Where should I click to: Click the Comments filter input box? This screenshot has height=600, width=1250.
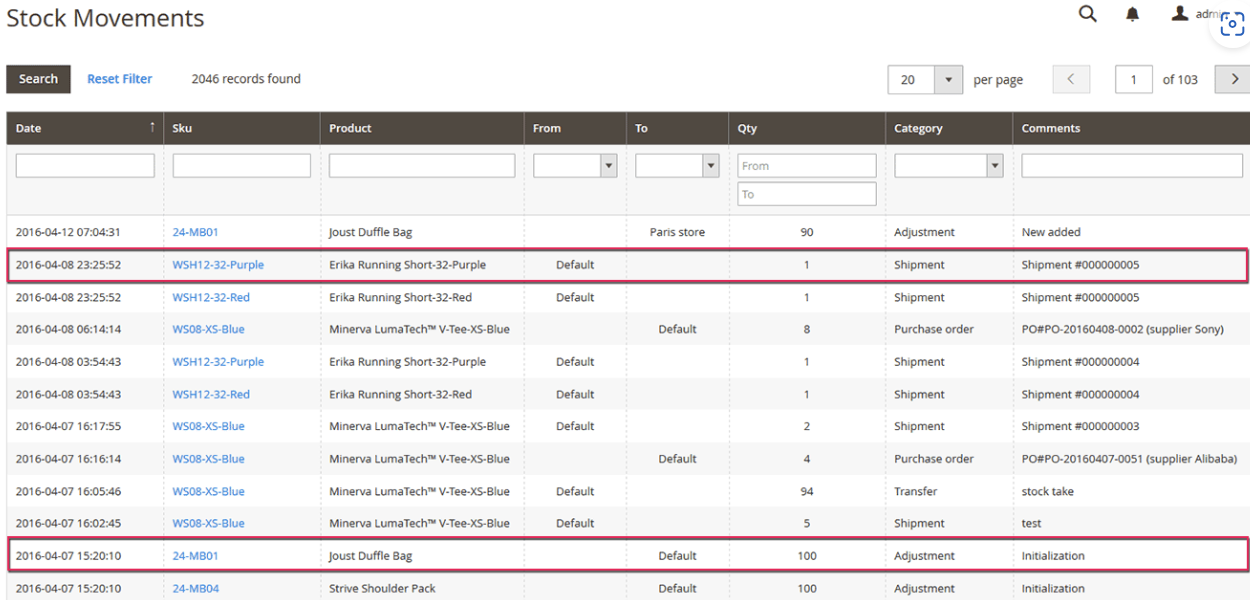[1131, 165]
